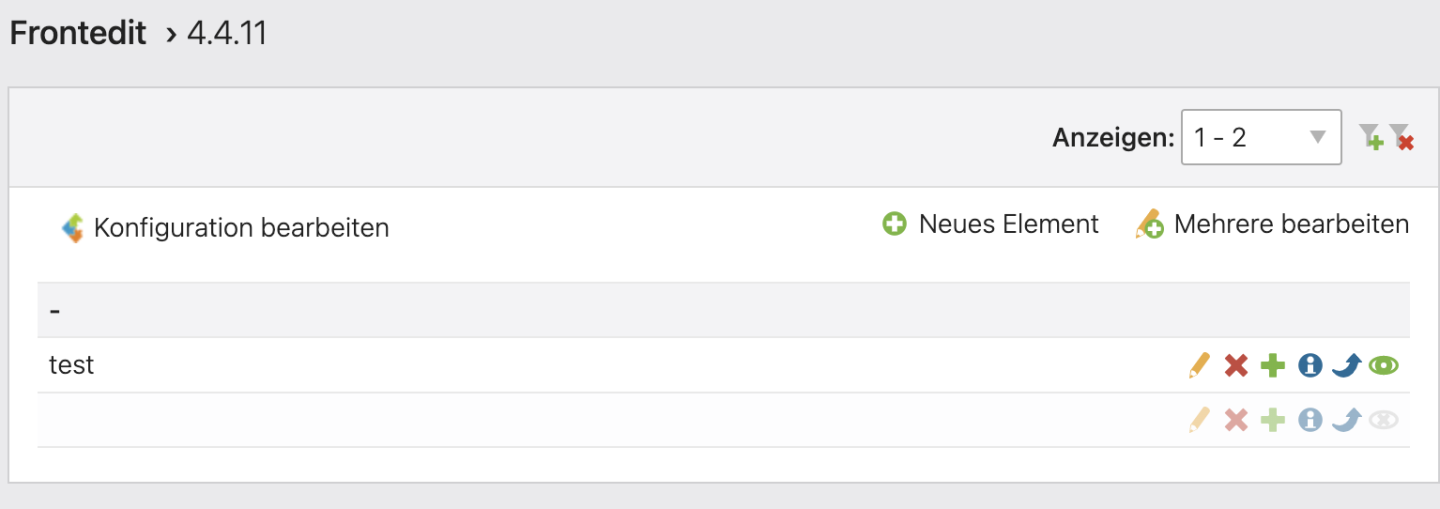The image size is (1440, 509).
Task: Show info details for the test element
Action: (x=1310, y=366)
